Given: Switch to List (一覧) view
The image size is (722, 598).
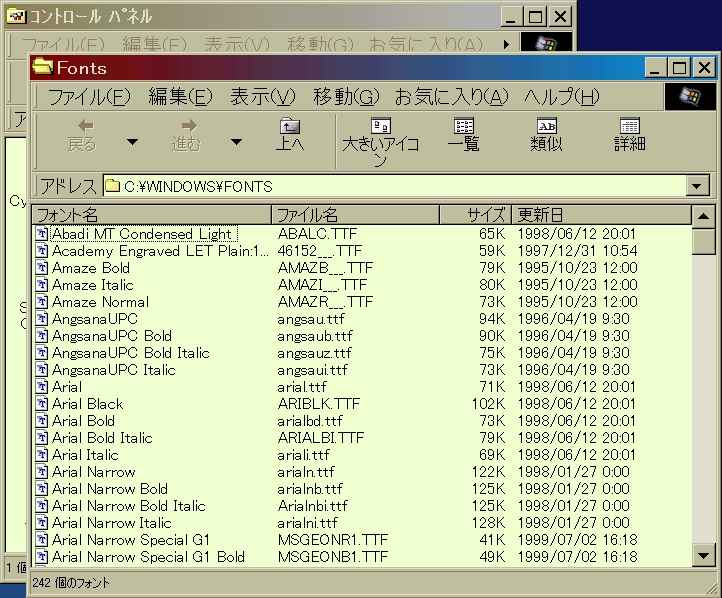Looking at the screenshot, I should pyautogui.click(x=464, y=134).
